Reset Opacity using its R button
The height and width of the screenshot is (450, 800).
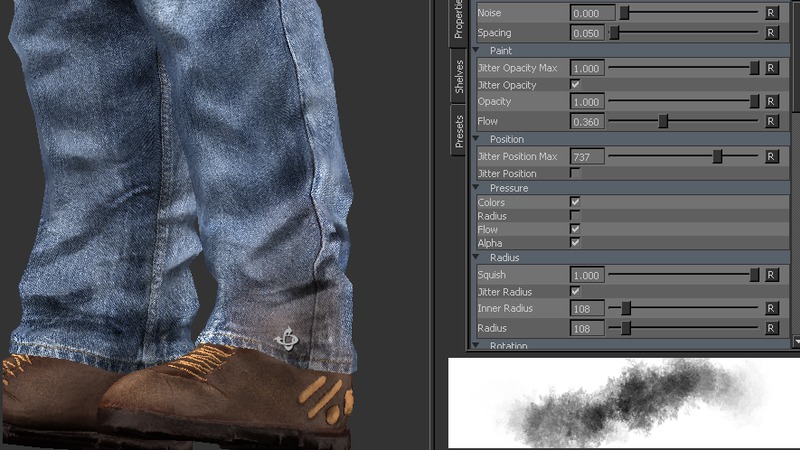point(771,102)
